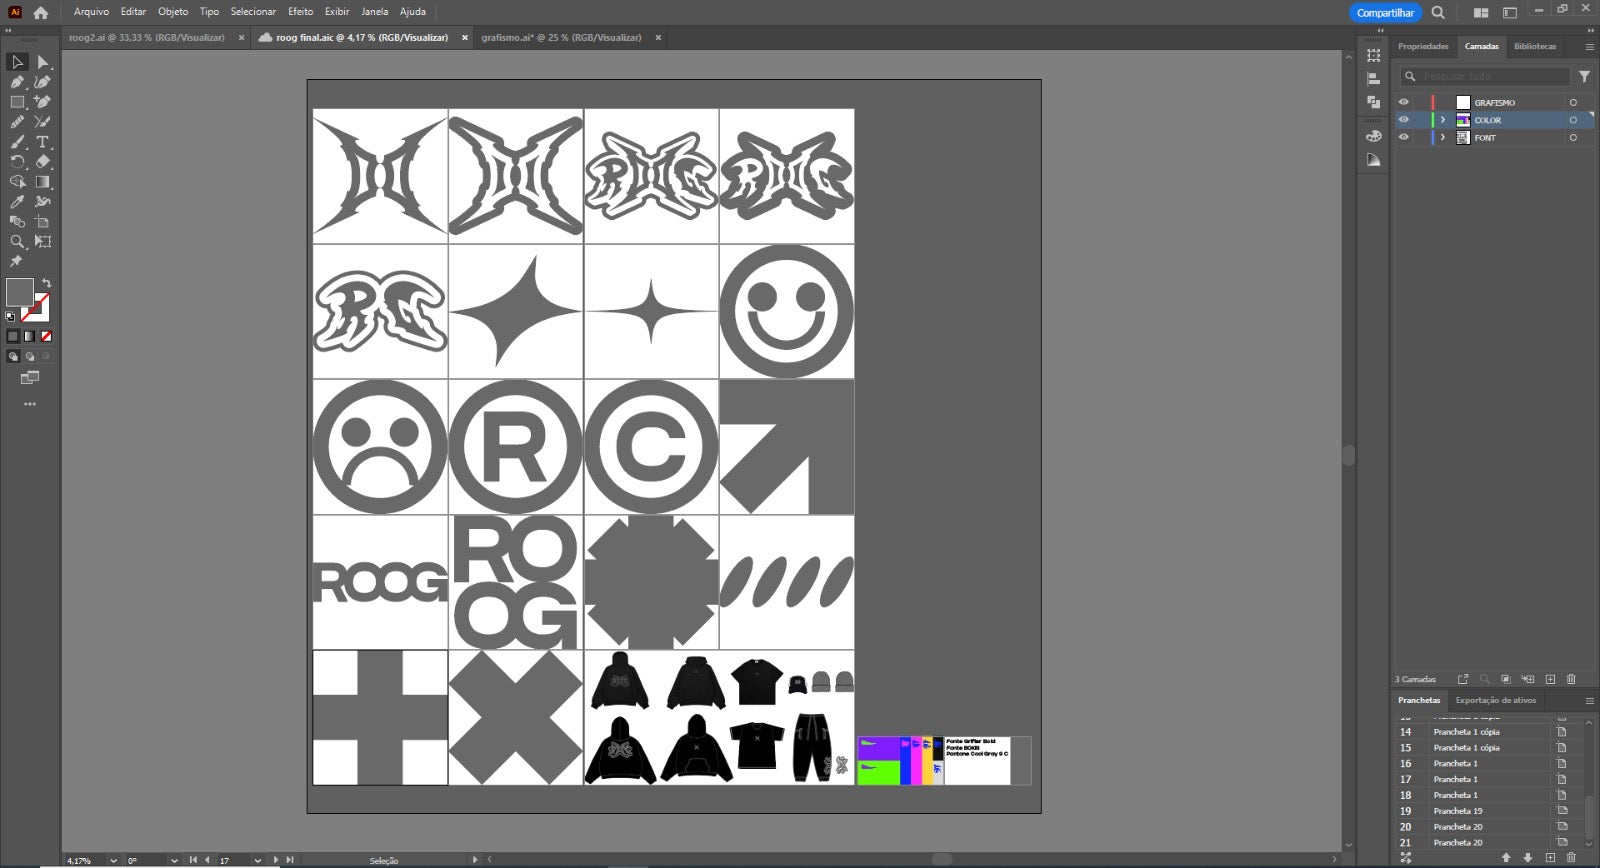The height and width of the screenshot is (868, 1600).
Task: Select Prancheta 19 in artboards list
Action: coord(1457,811)
